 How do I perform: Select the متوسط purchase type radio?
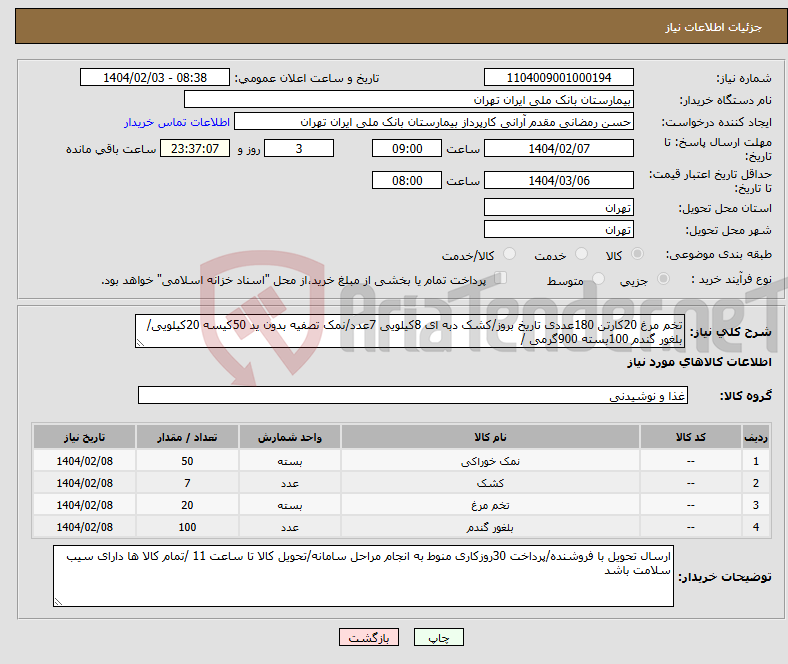coord(599,280)
